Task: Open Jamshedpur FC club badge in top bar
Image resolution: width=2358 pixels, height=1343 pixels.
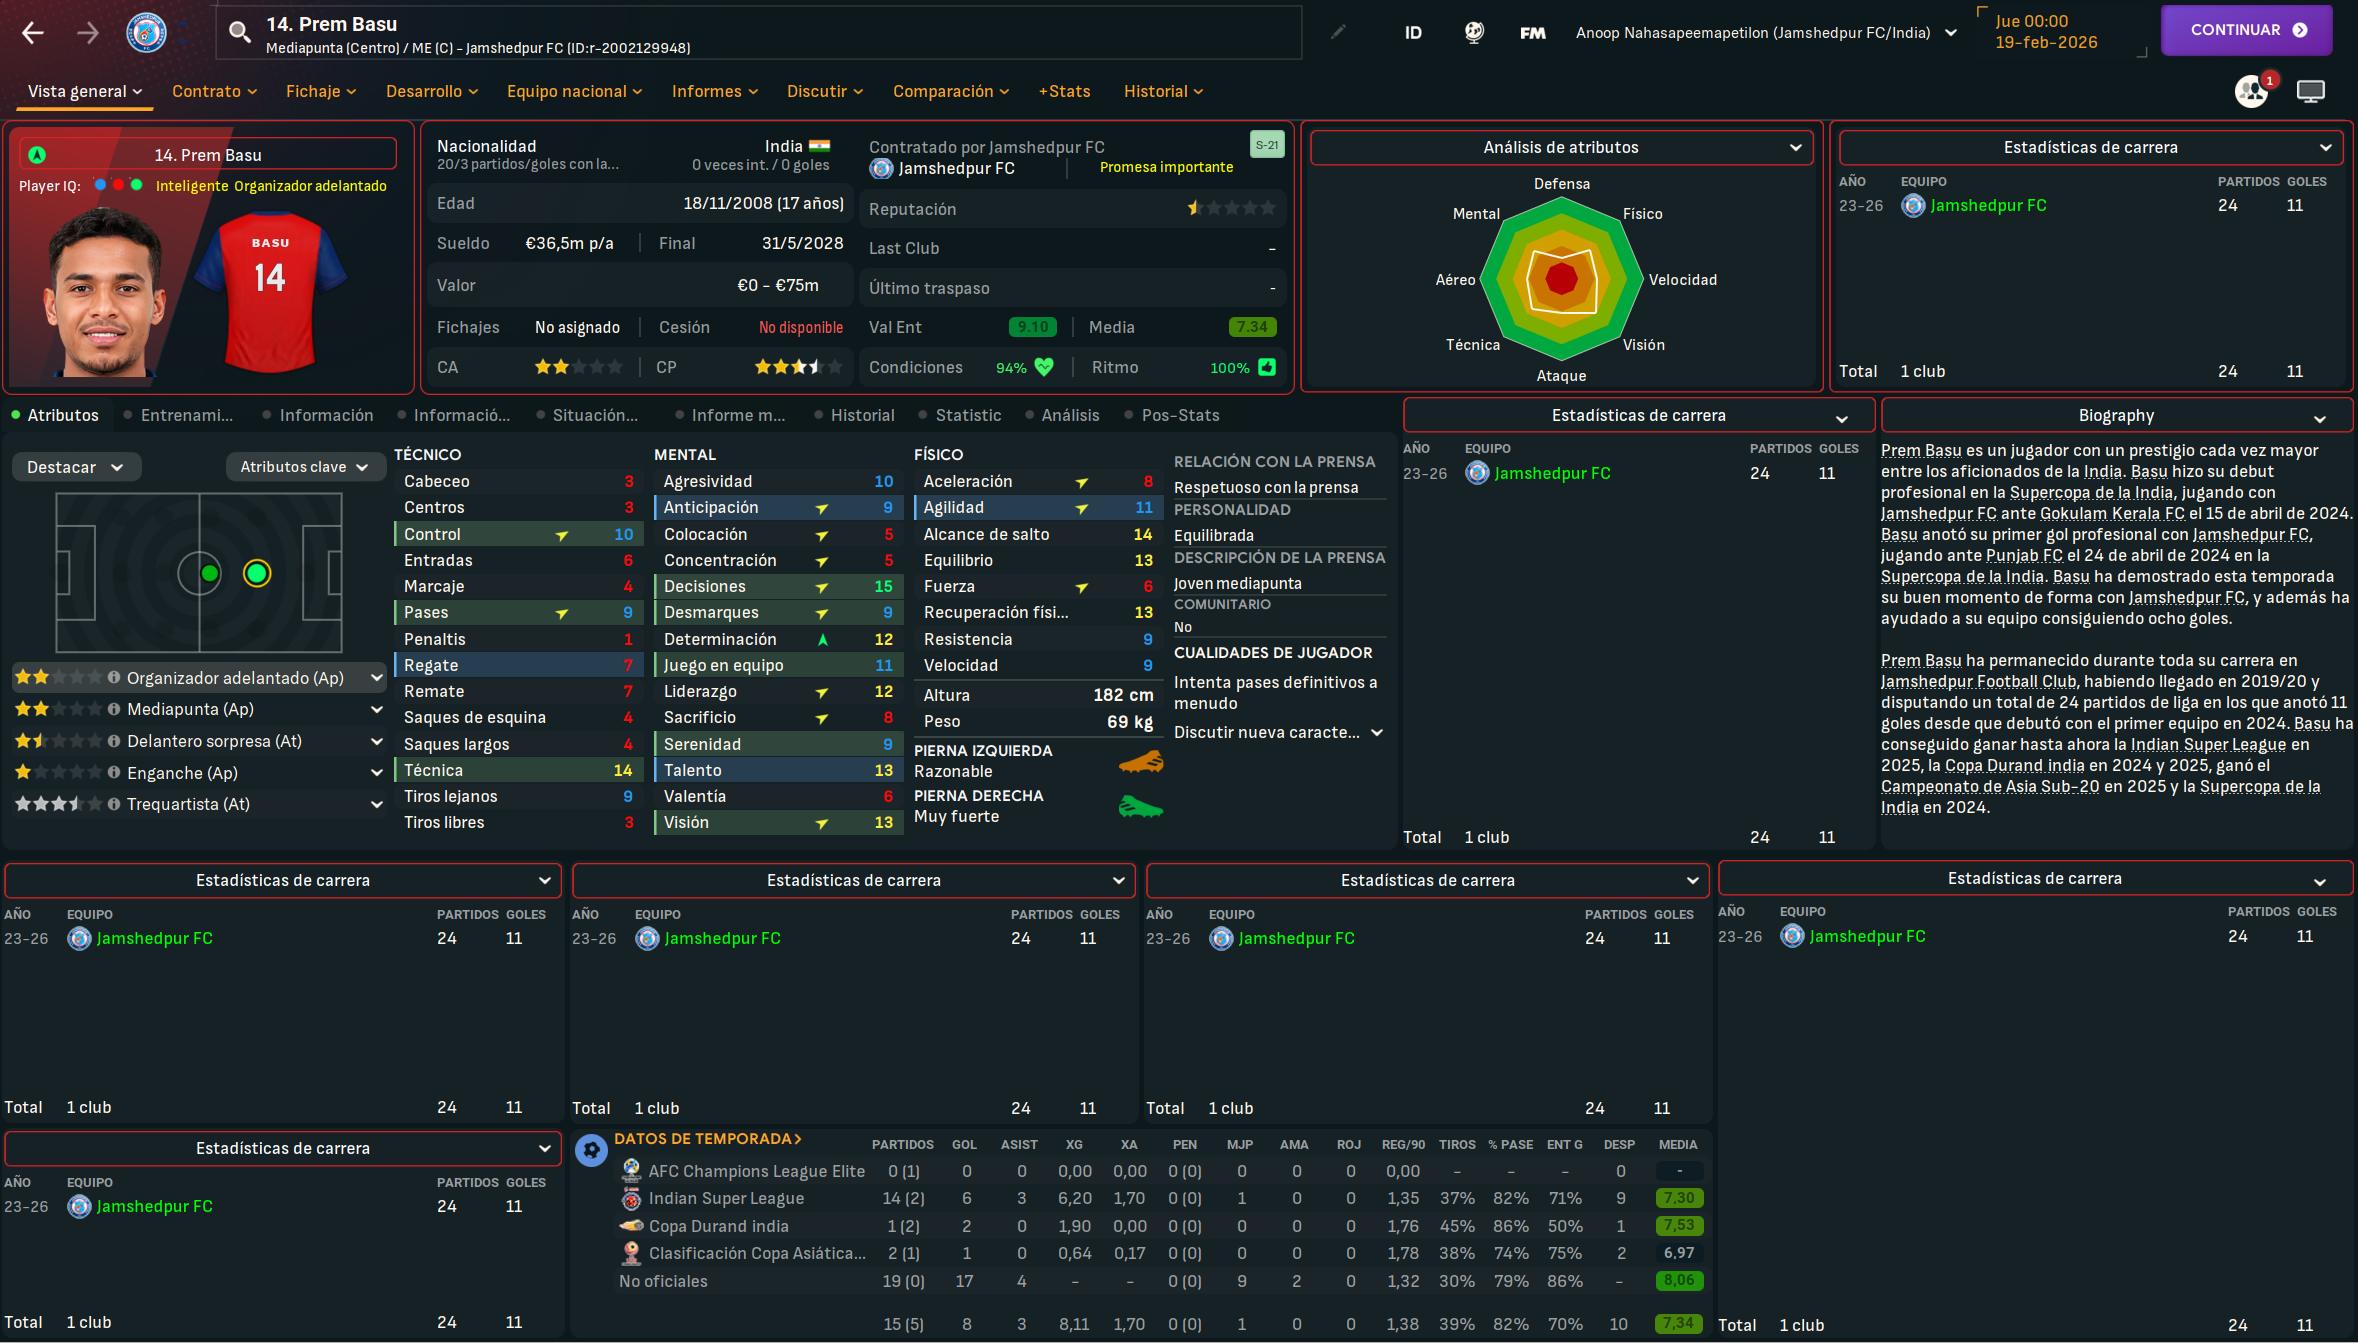Action: pyautogui.click(x=147, y=33)
